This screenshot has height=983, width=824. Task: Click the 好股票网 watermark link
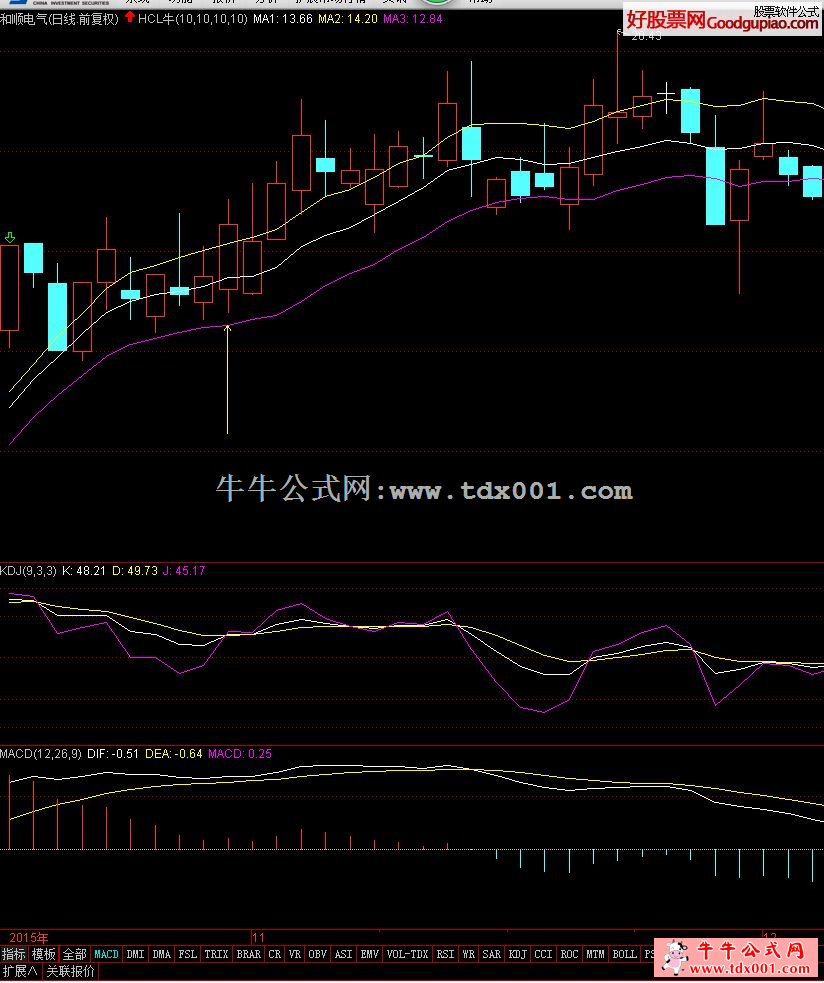666,20
